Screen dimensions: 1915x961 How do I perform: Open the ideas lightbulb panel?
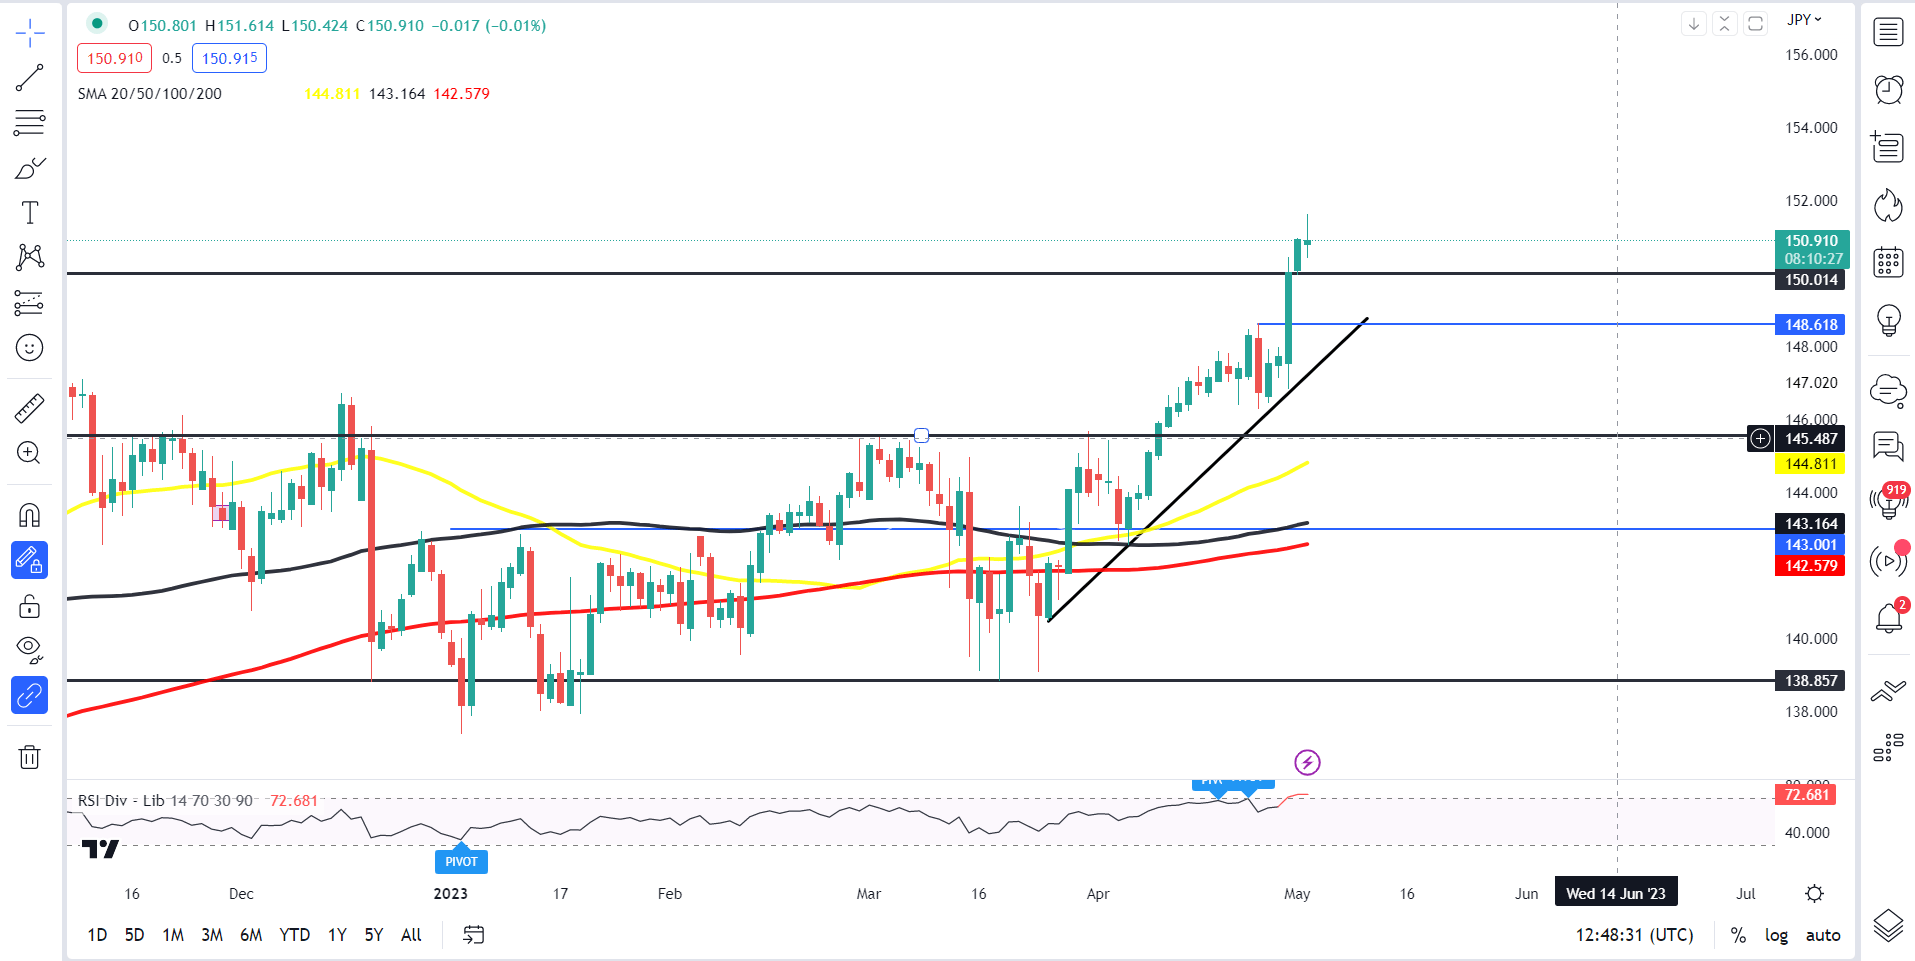point(1888,321)
